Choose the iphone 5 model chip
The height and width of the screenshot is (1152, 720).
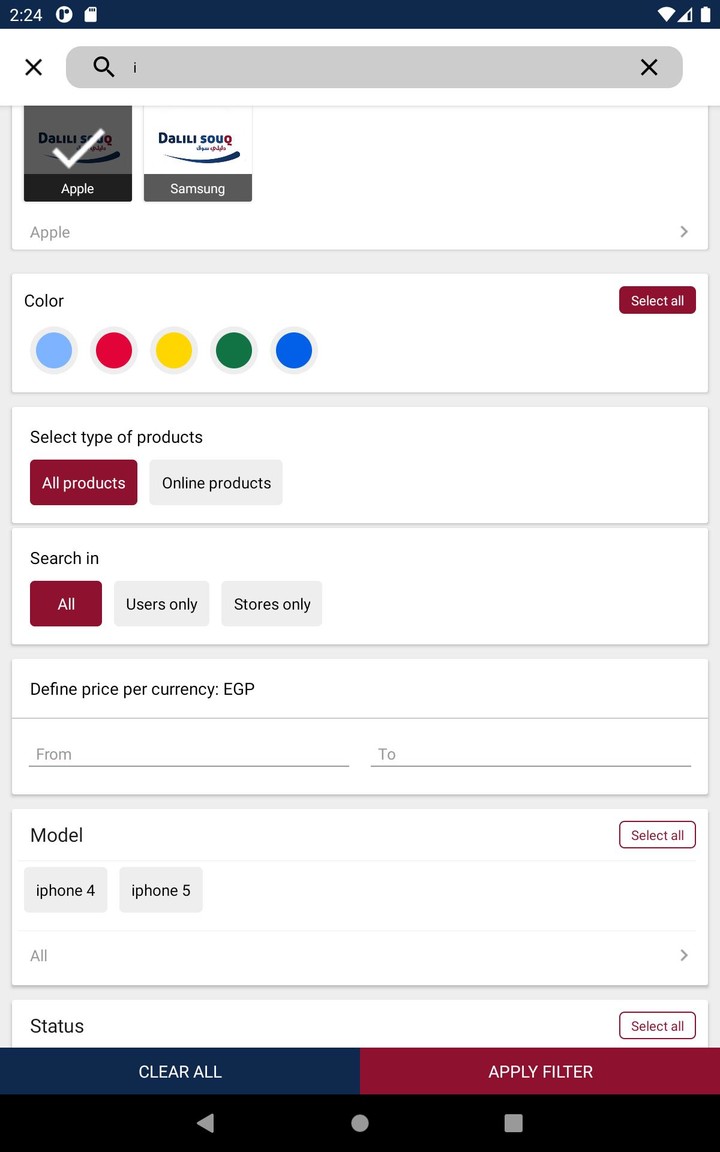[160, 890]
